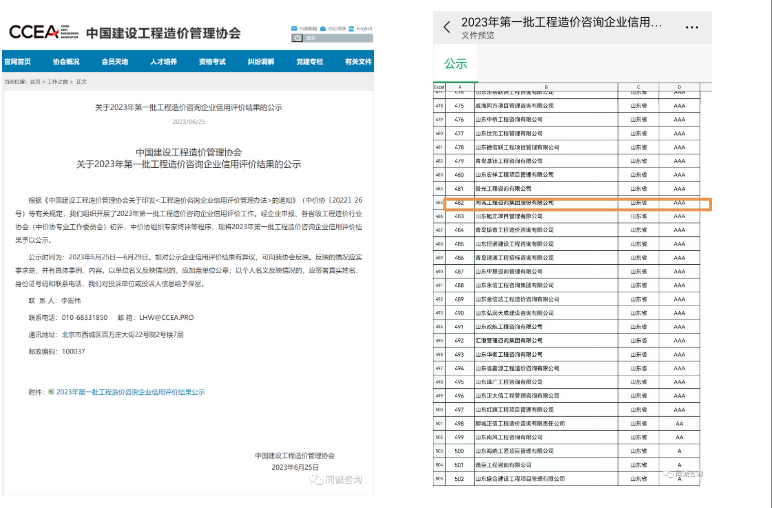Click the postal code 100037
773x508 pixels.
click(73, 352)
